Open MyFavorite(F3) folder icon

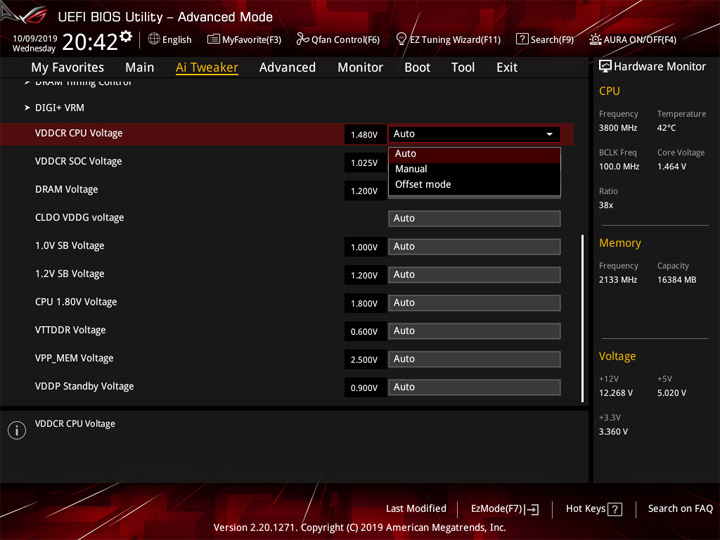[213, 39]
